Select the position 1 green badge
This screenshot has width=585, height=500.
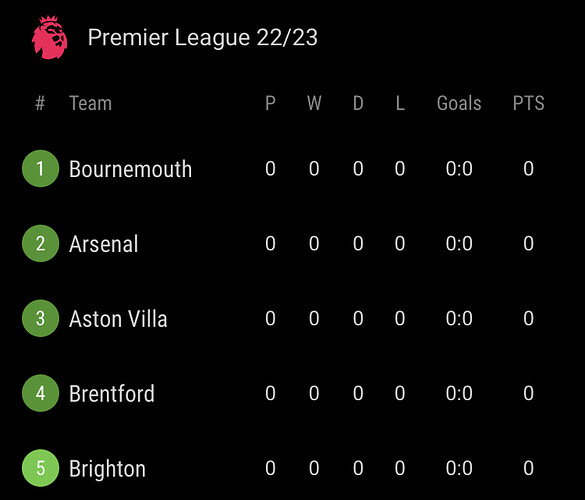(40, 168)
